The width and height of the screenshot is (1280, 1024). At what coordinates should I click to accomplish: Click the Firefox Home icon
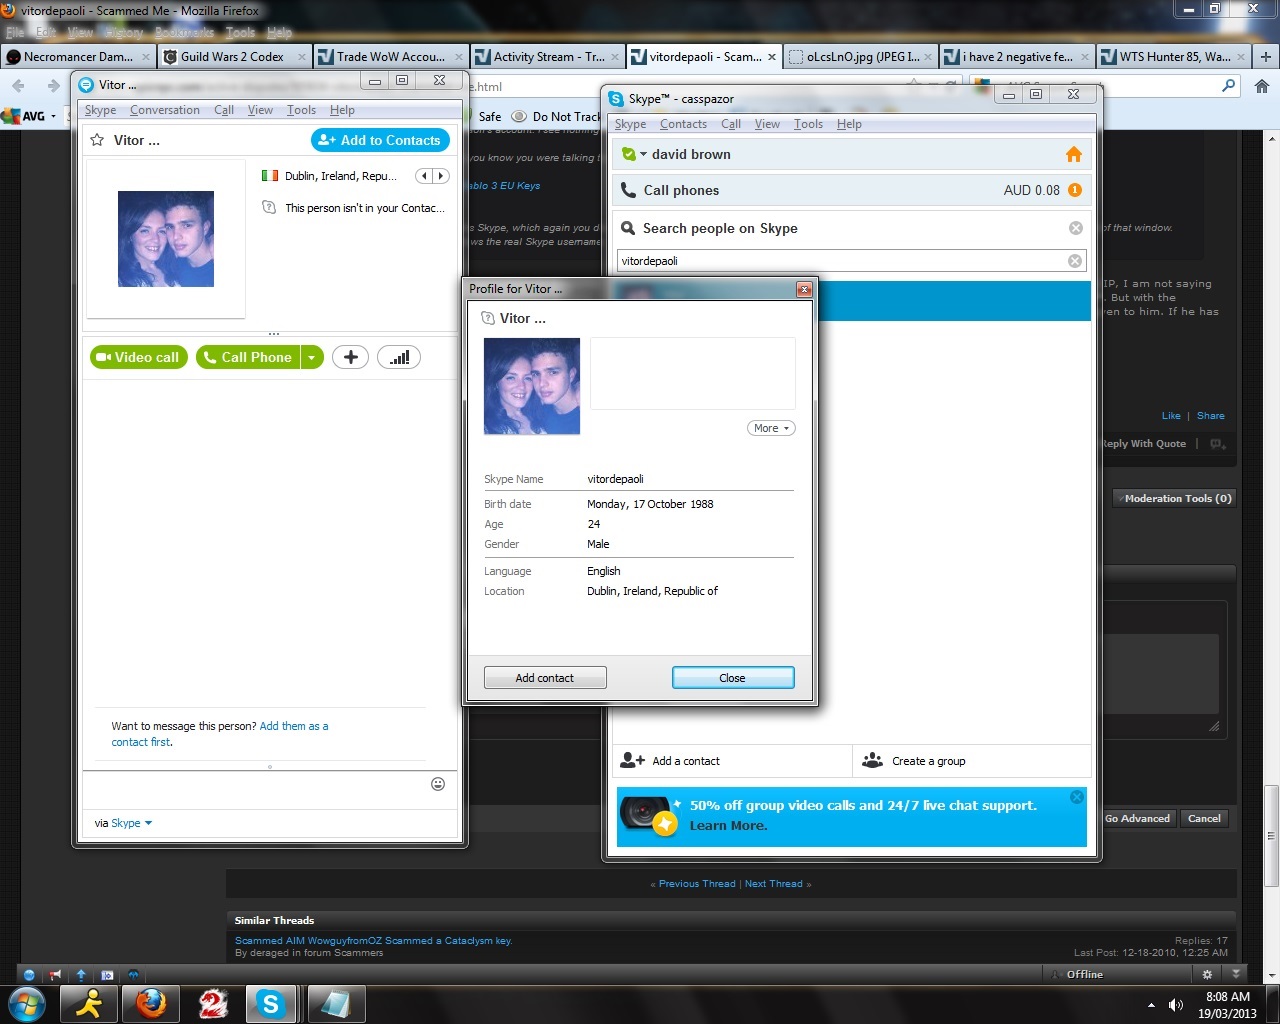click(x=1262, y=86)
